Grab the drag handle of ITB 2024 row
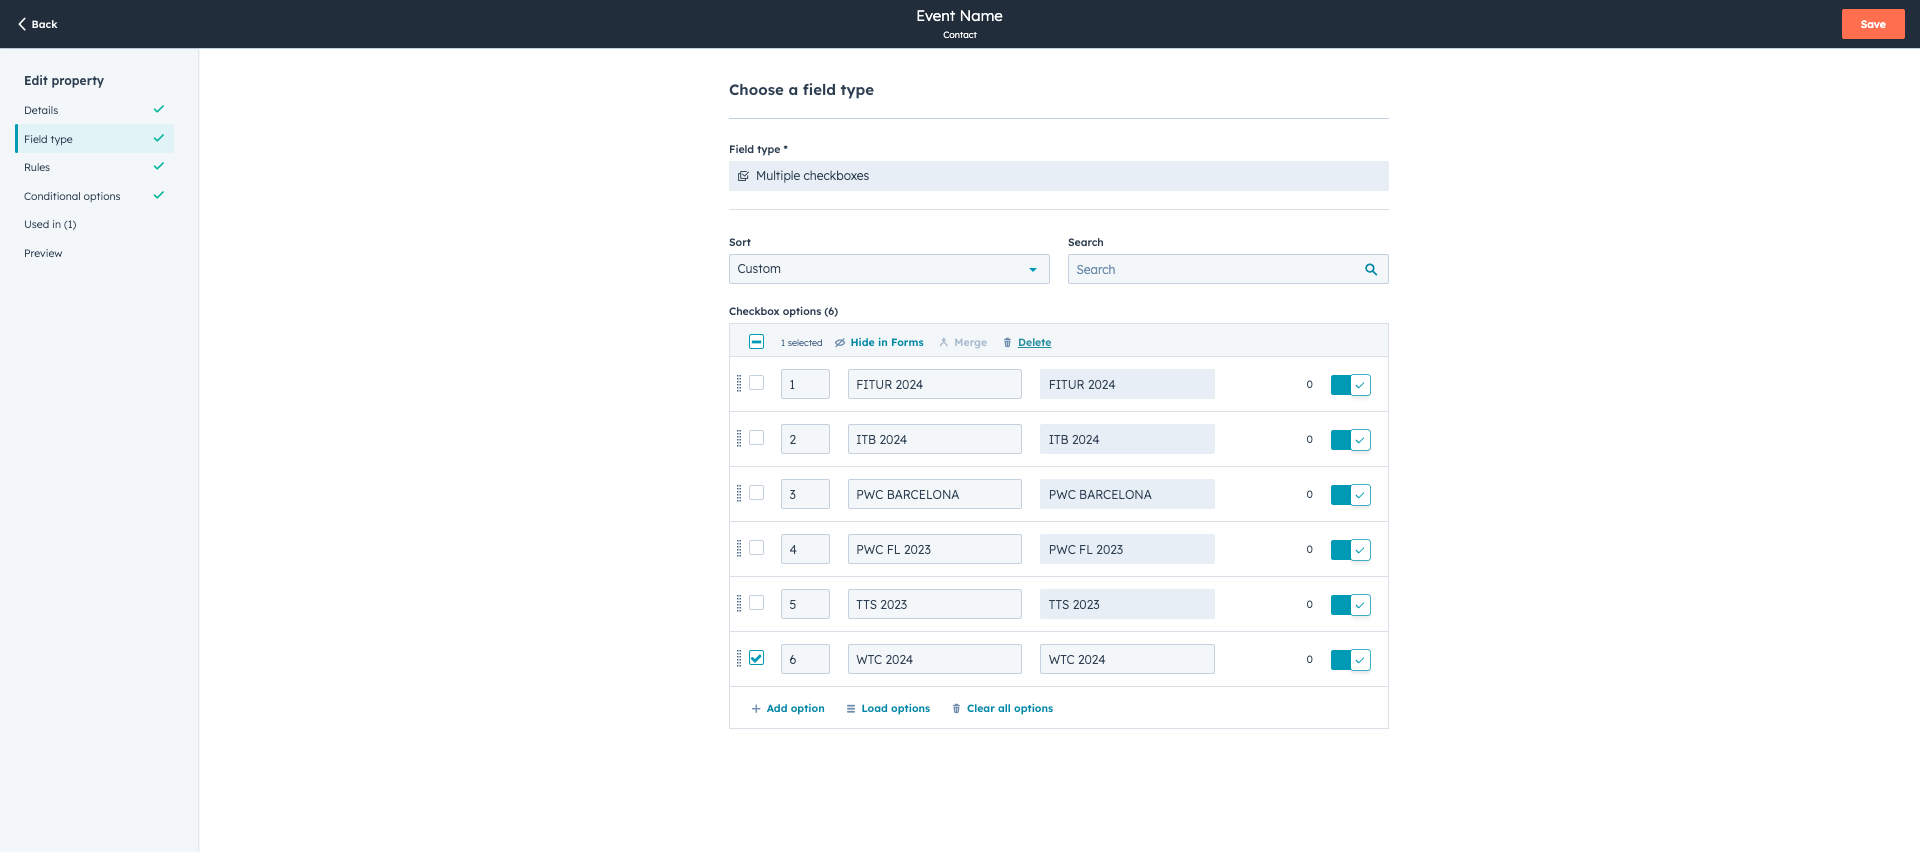The width and height of the screenshot is (1920, 852). click(x=739, y=438)
